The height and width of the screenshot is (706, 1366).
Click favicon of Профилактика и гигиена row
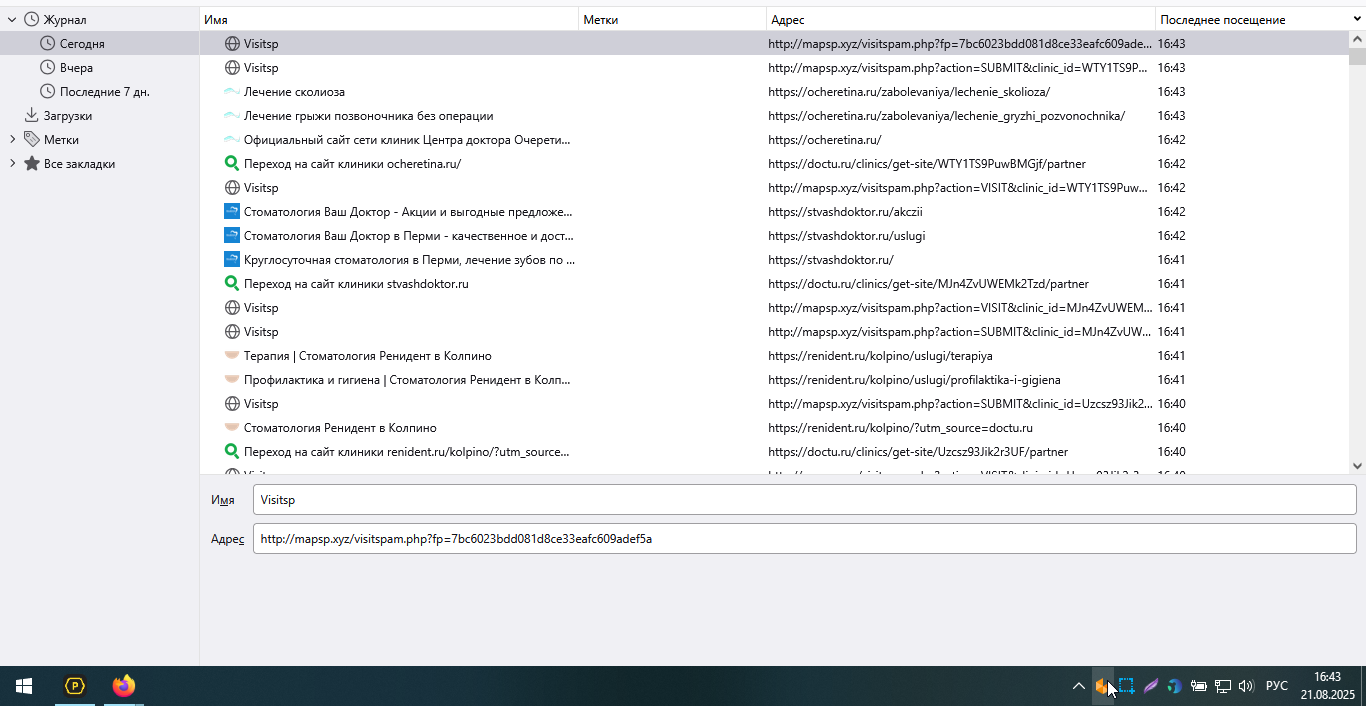232,379
